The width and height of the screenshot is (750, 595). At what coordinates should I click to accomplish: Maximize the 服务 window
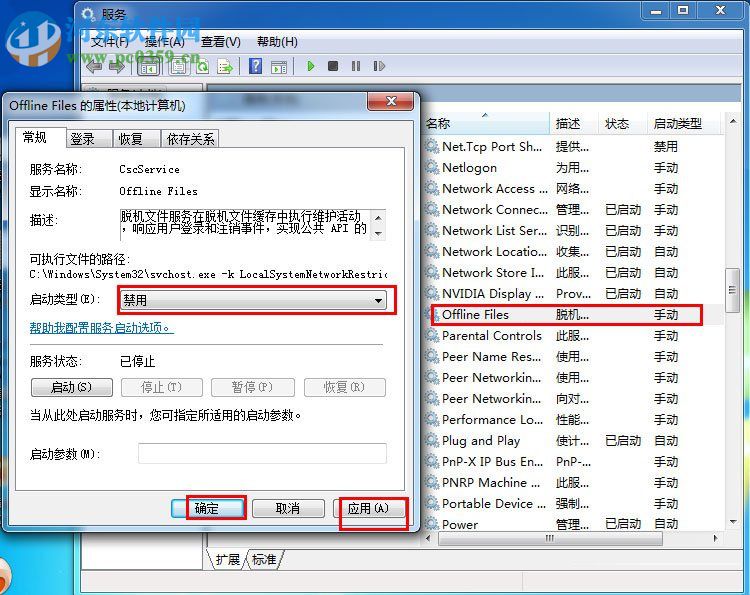click(x=683, y=10)
